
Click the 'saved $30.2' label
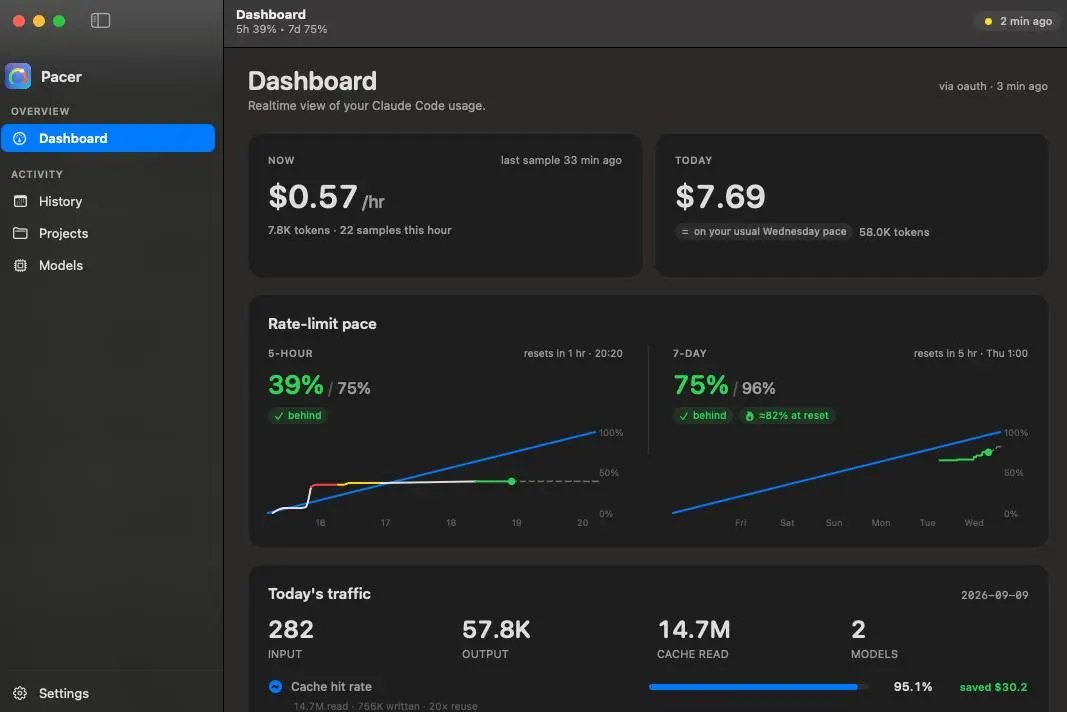tap(994, 687)
